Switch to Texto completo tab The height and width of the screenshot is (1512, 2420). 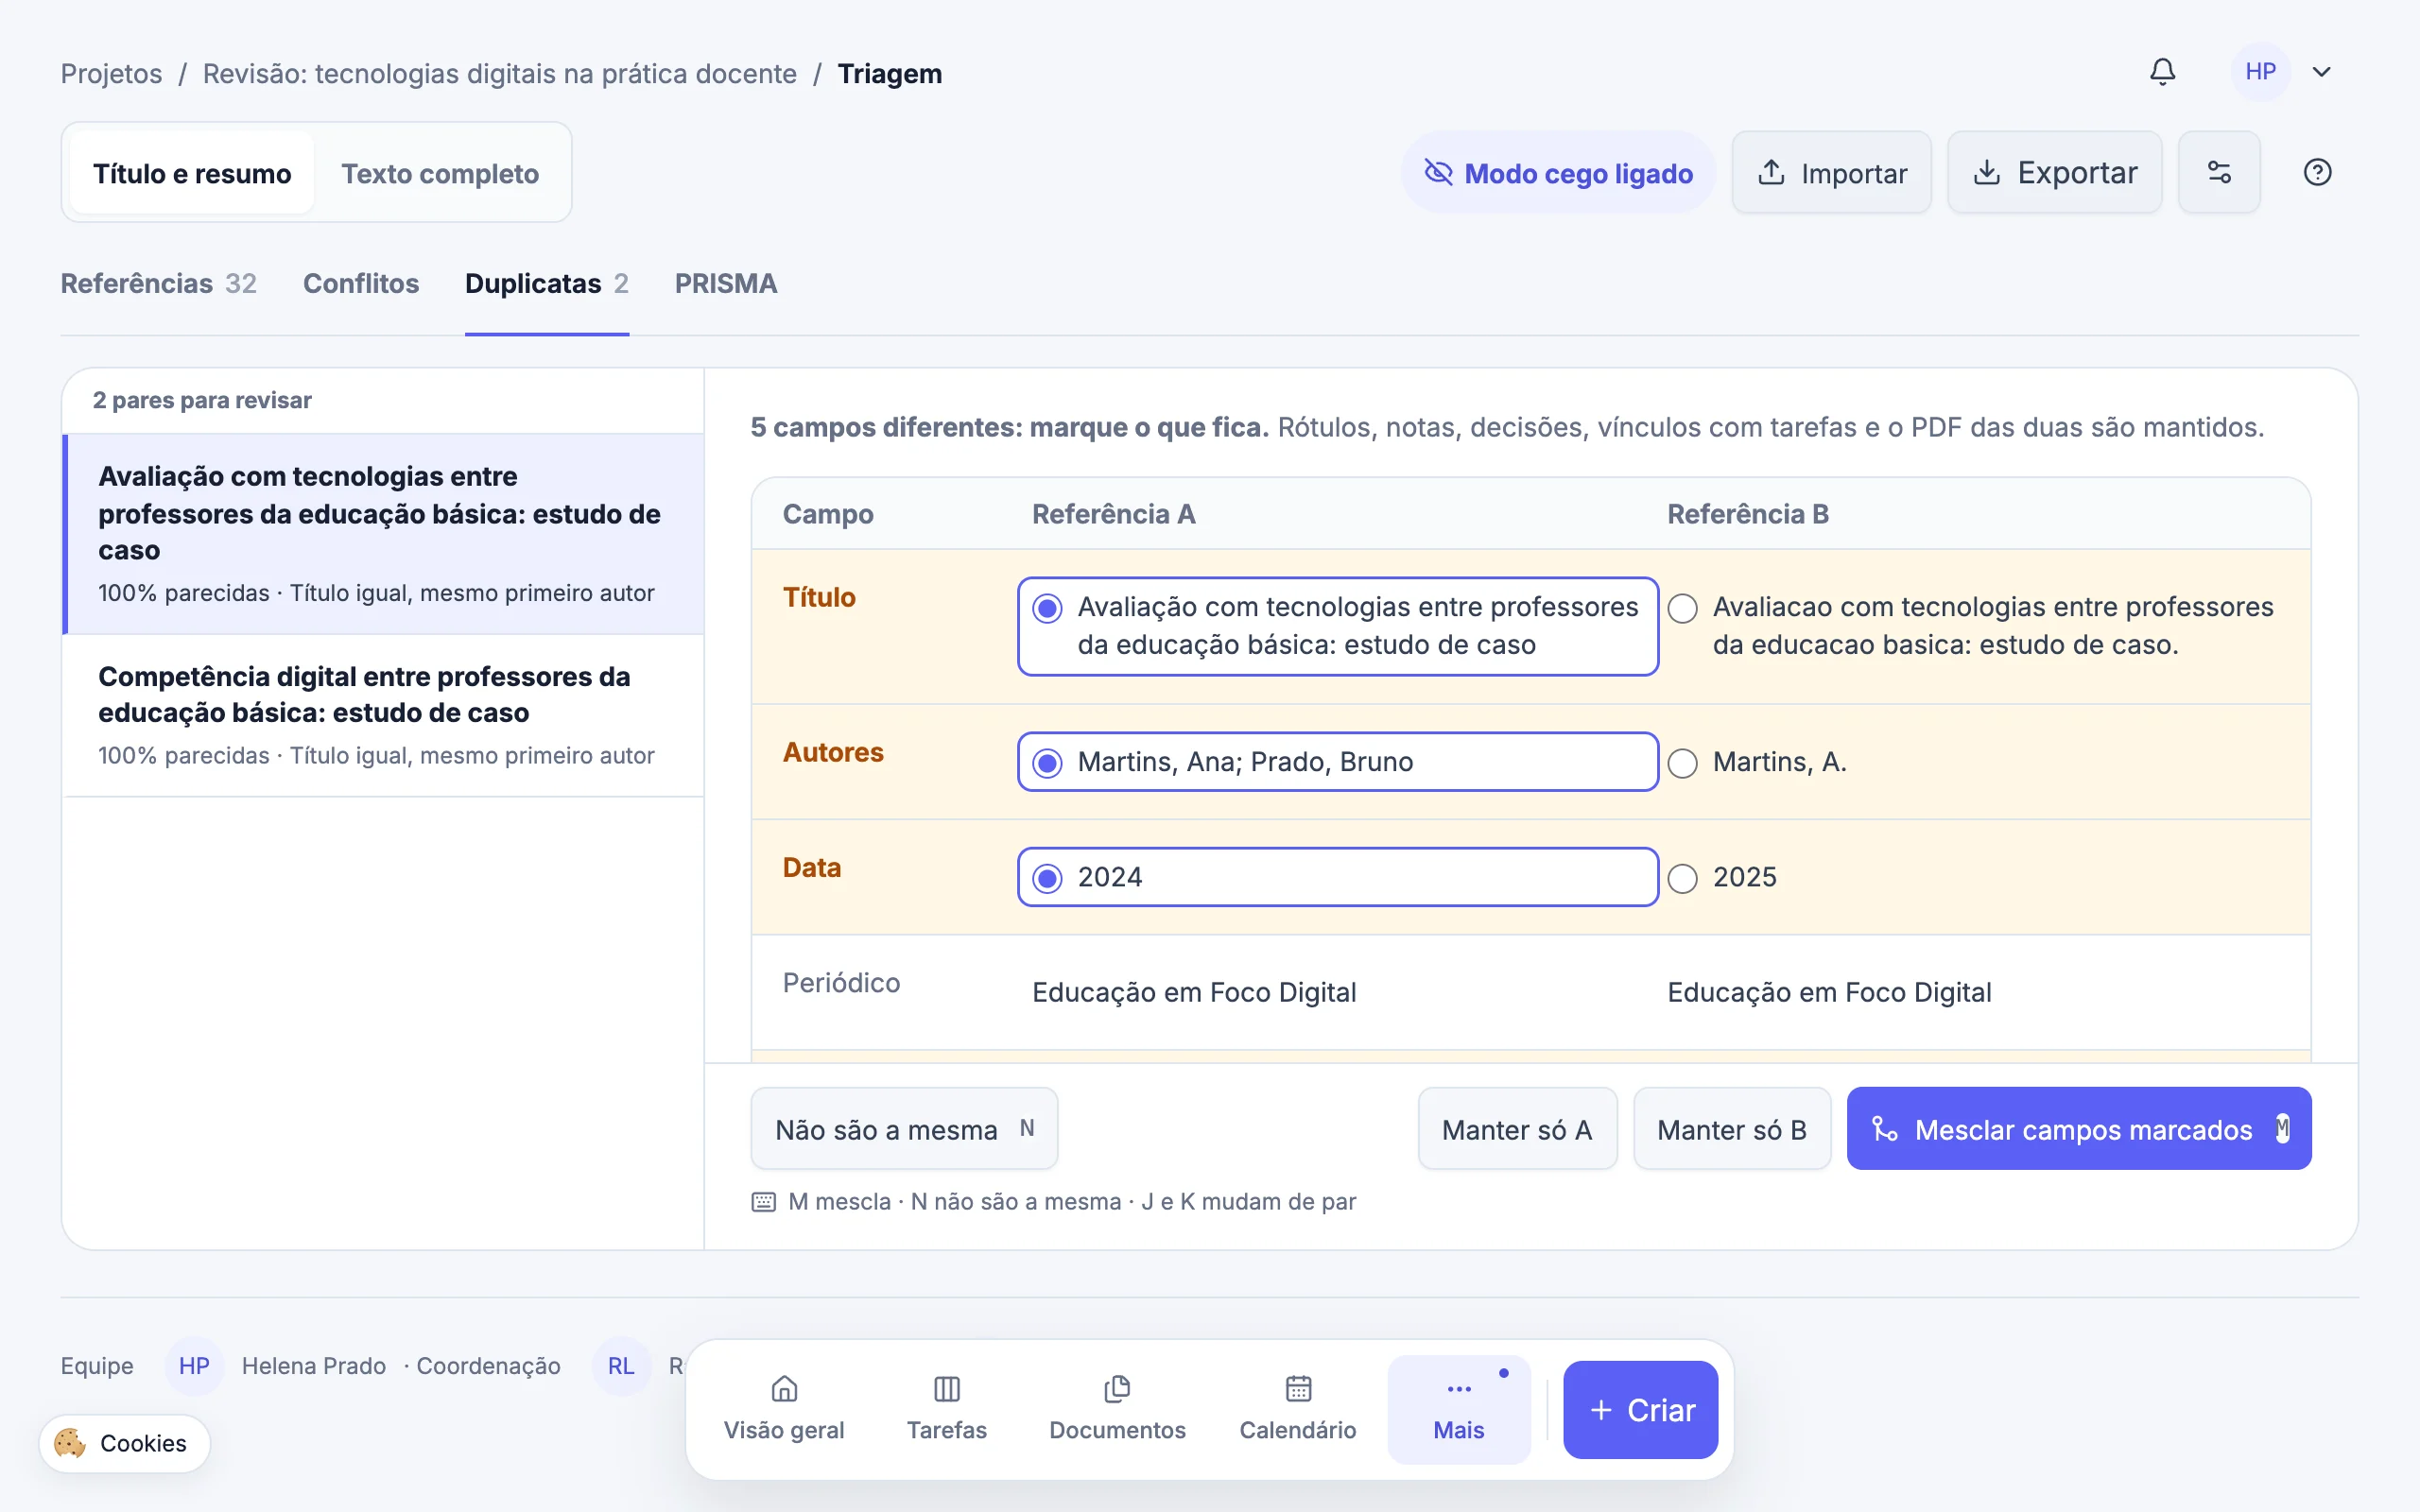(440, 173)
